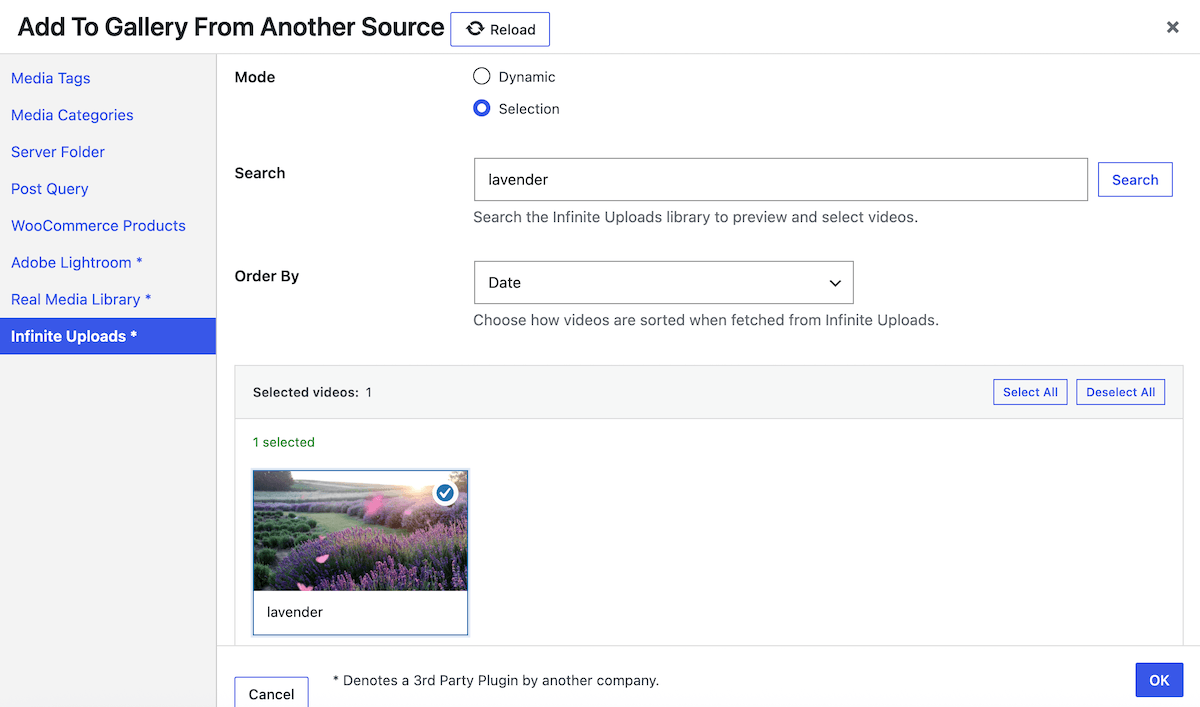1200x707 pixels.
Task: Click the Deselect All button
Action: (1120, 392)
